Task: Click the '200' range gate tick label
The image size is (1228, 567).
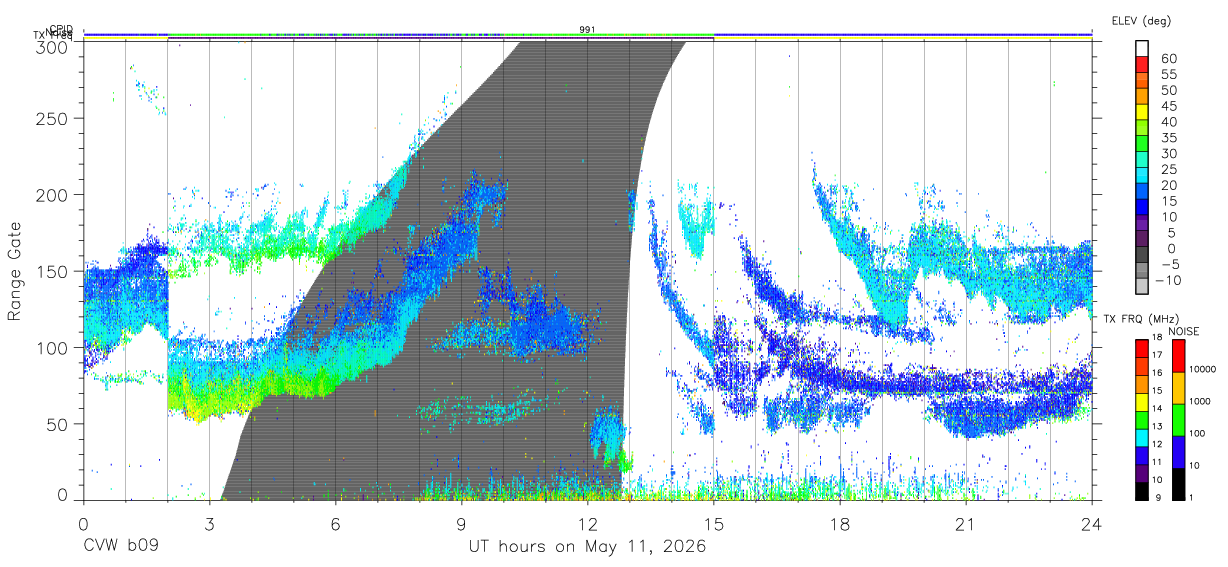Action: point(52,194)
